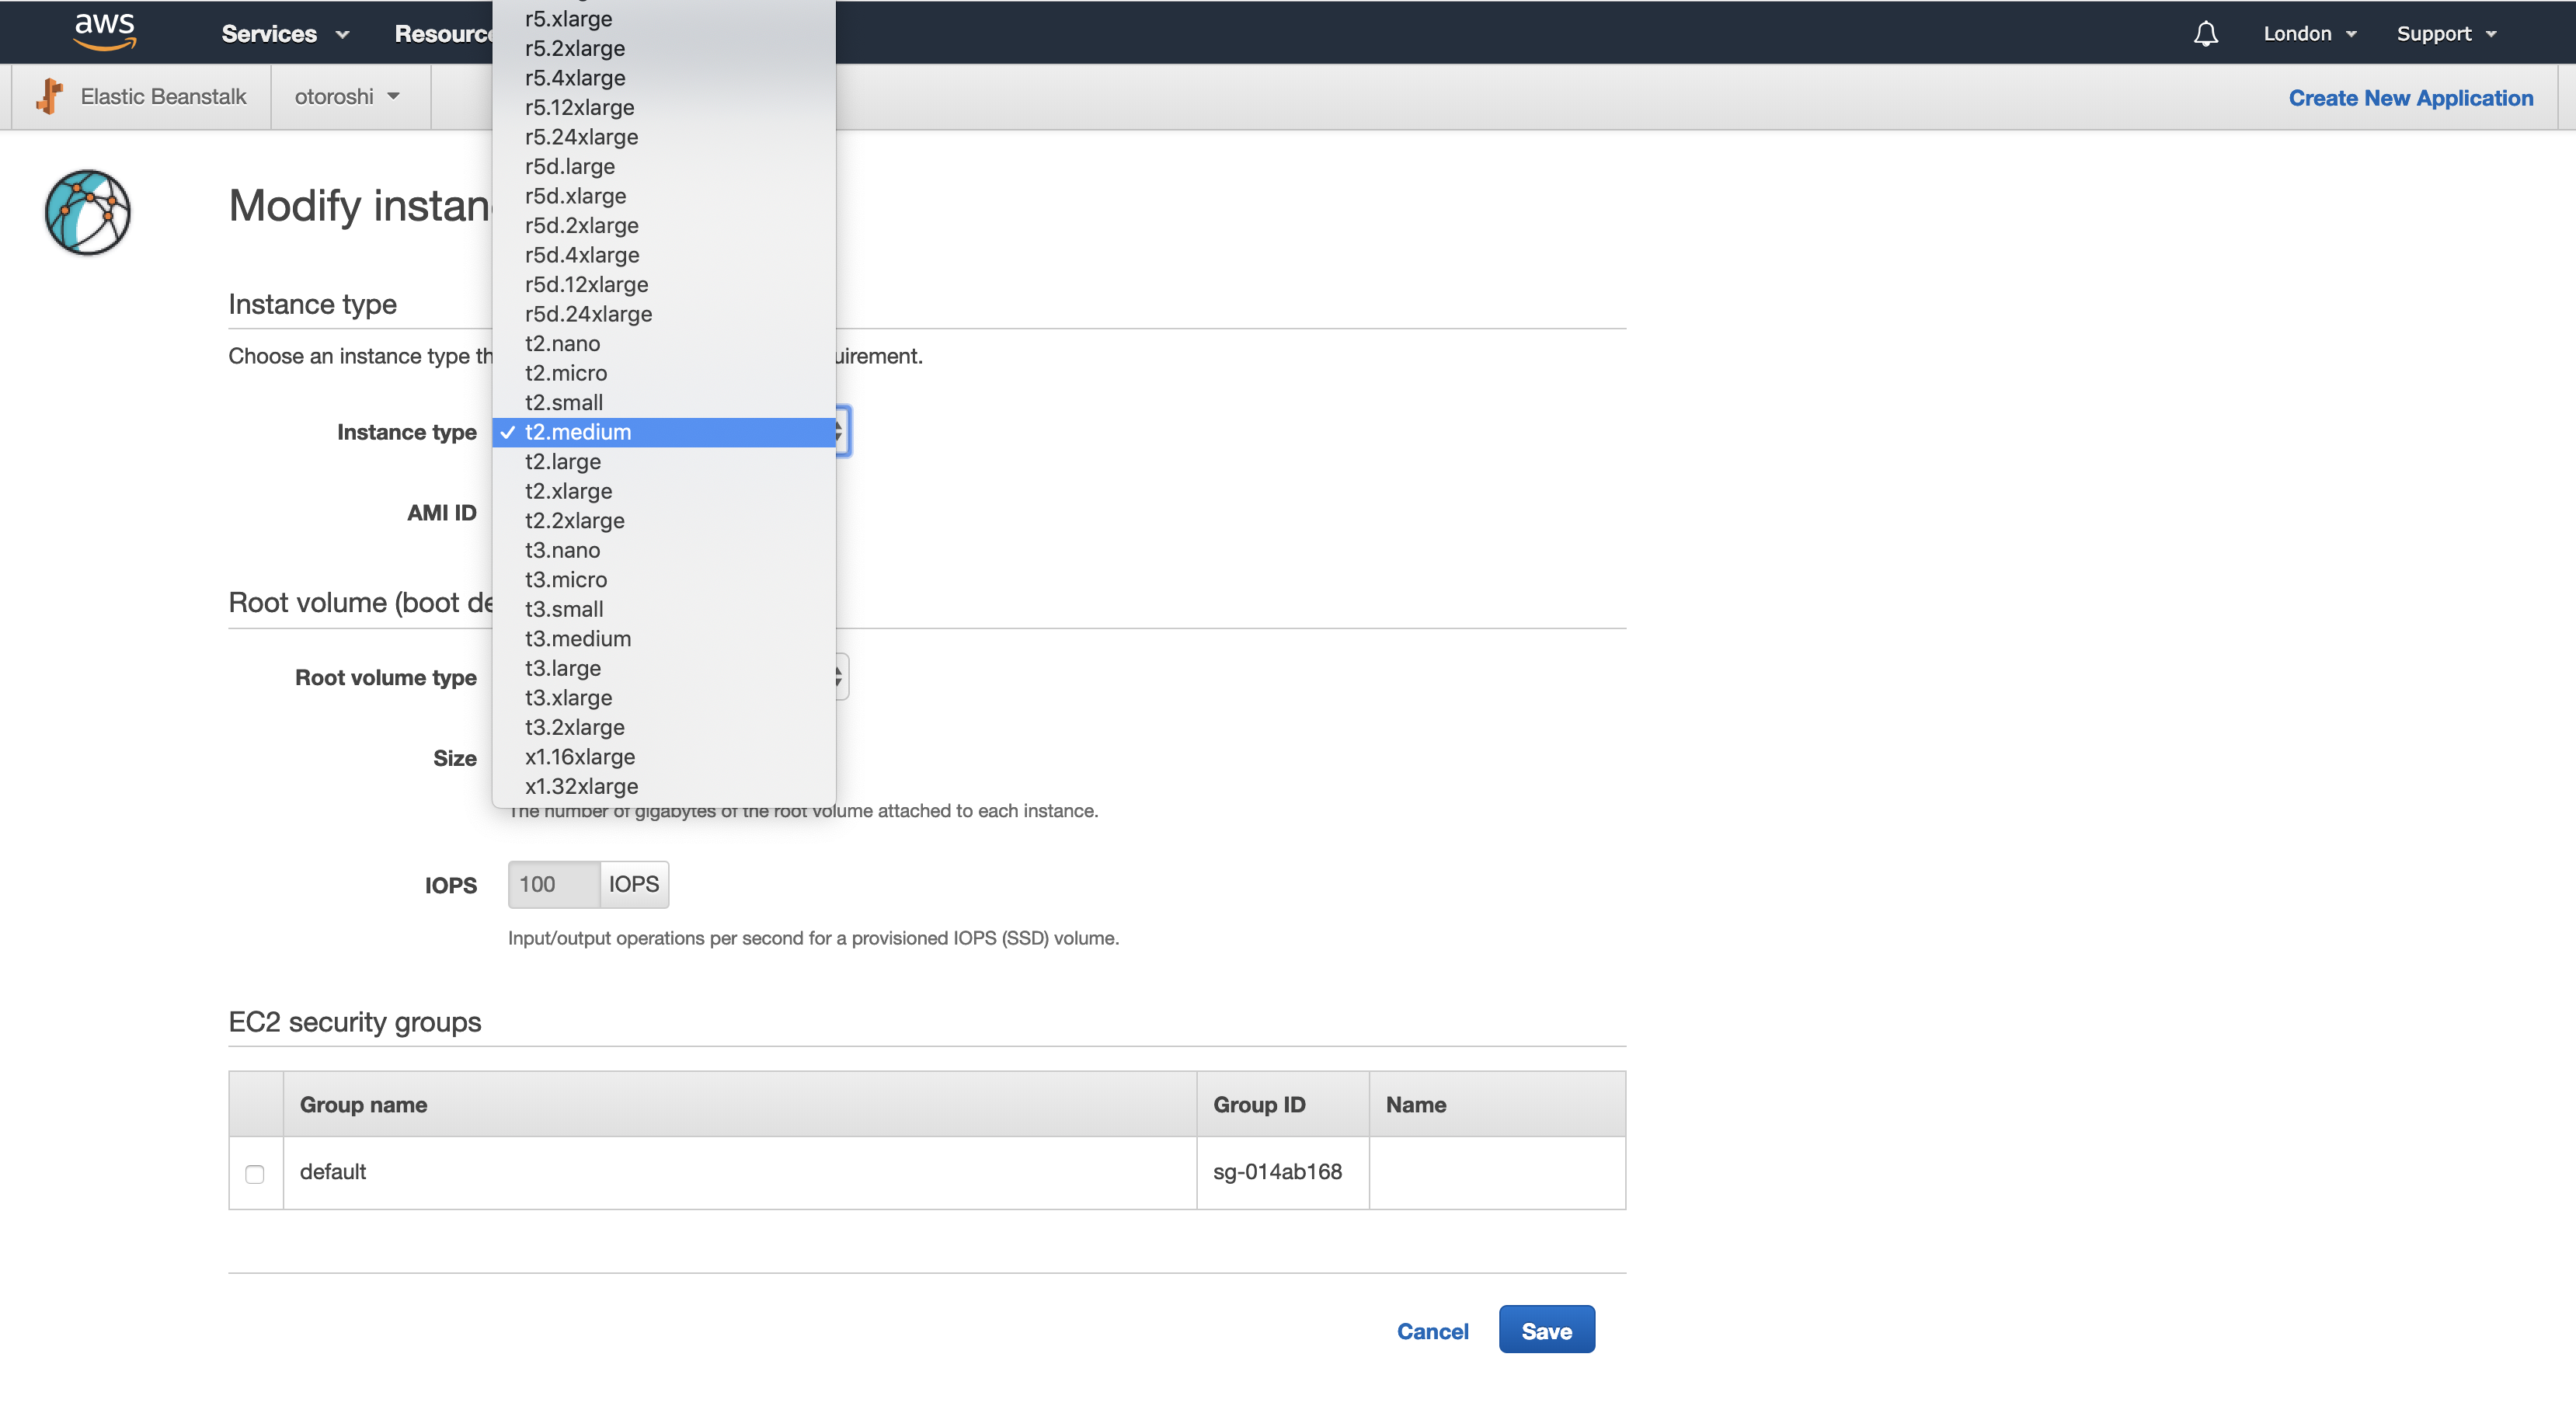
Task: Select the x1.32xlarge option
Action: (581, 786)
